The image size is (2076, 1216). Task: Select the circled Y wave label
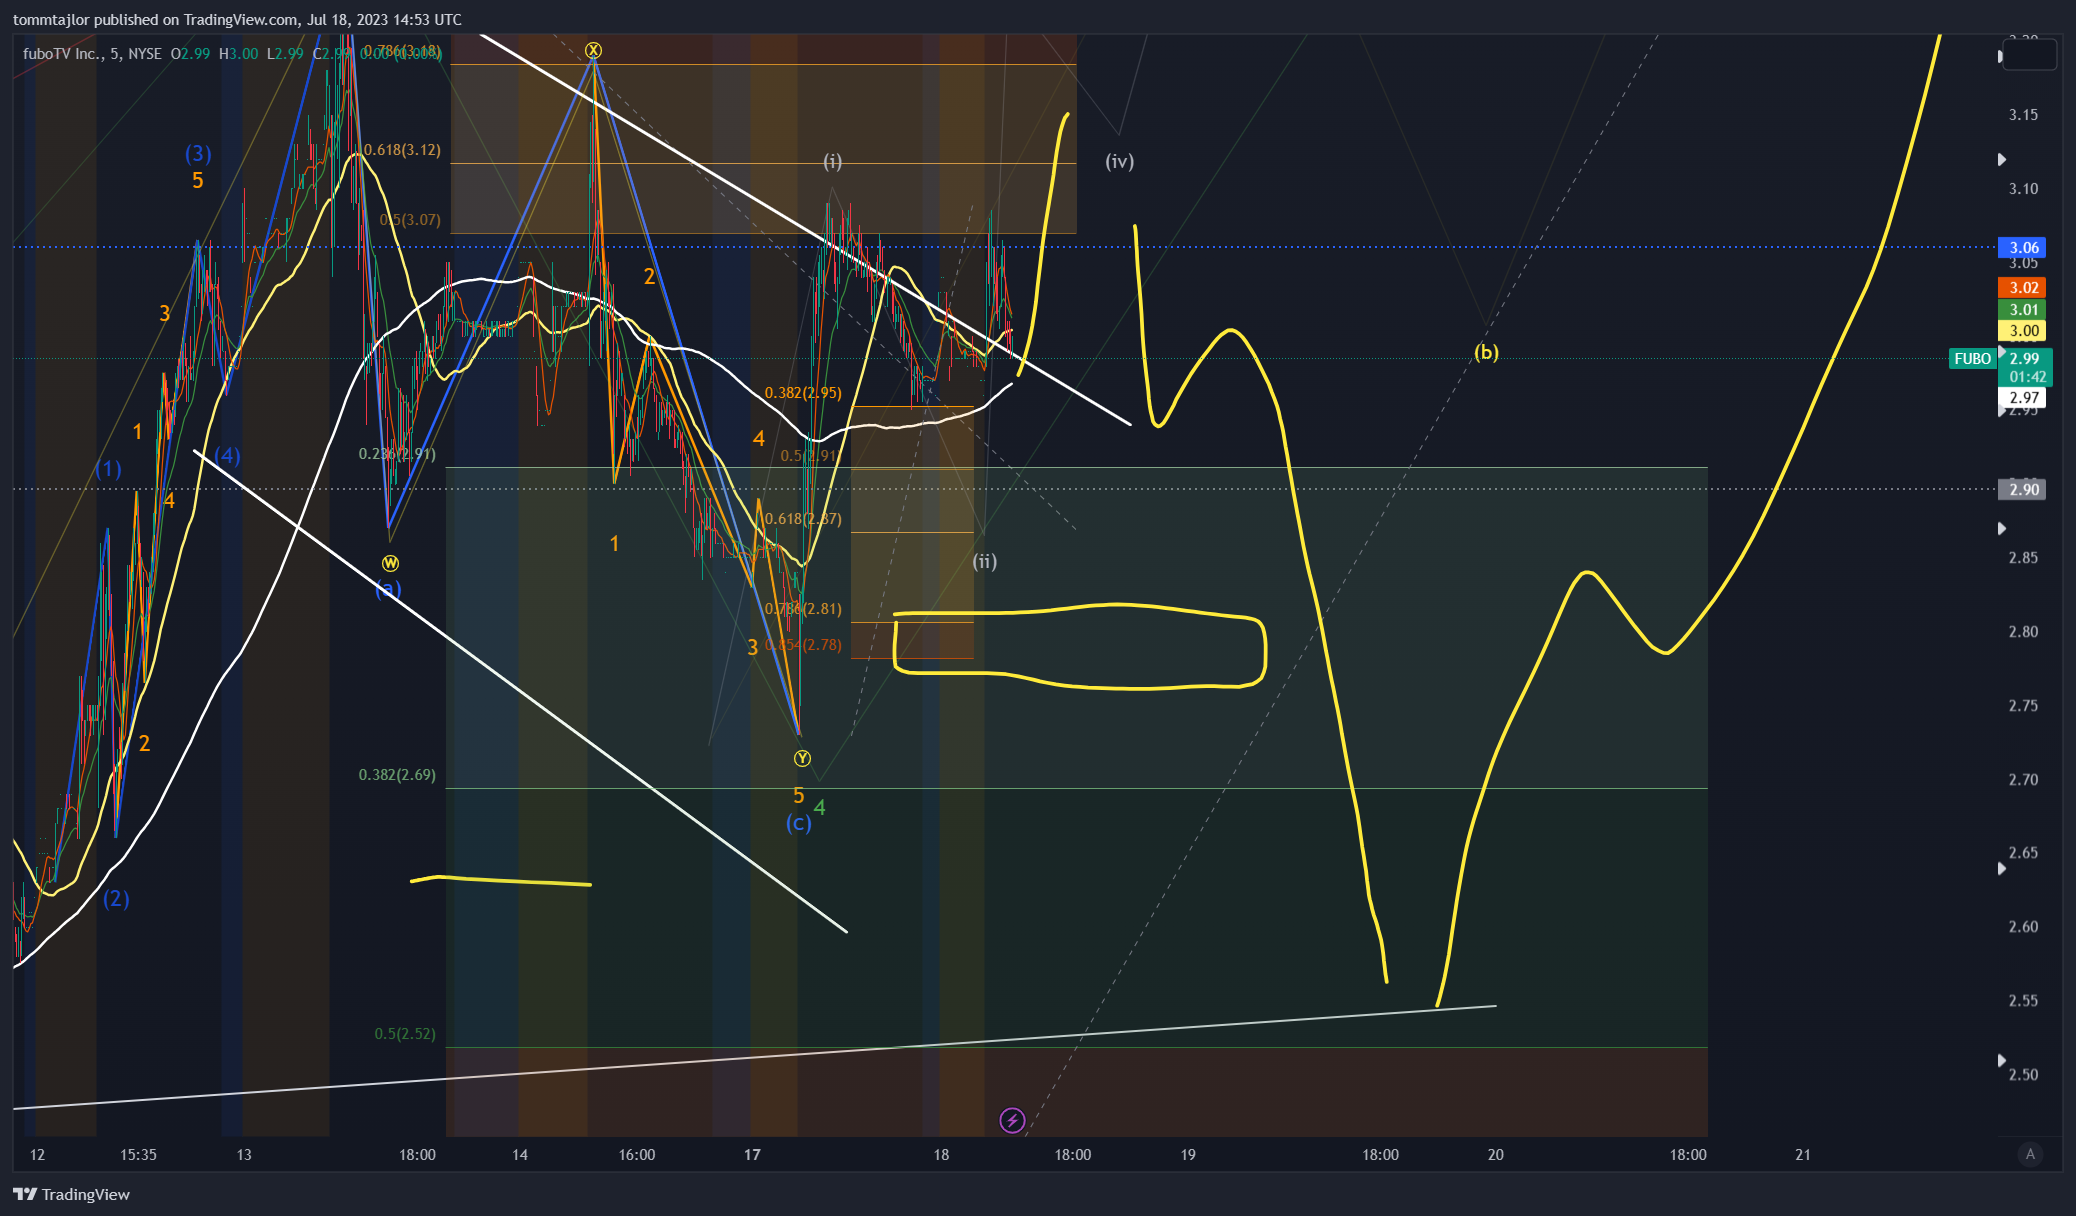(802, 758)
